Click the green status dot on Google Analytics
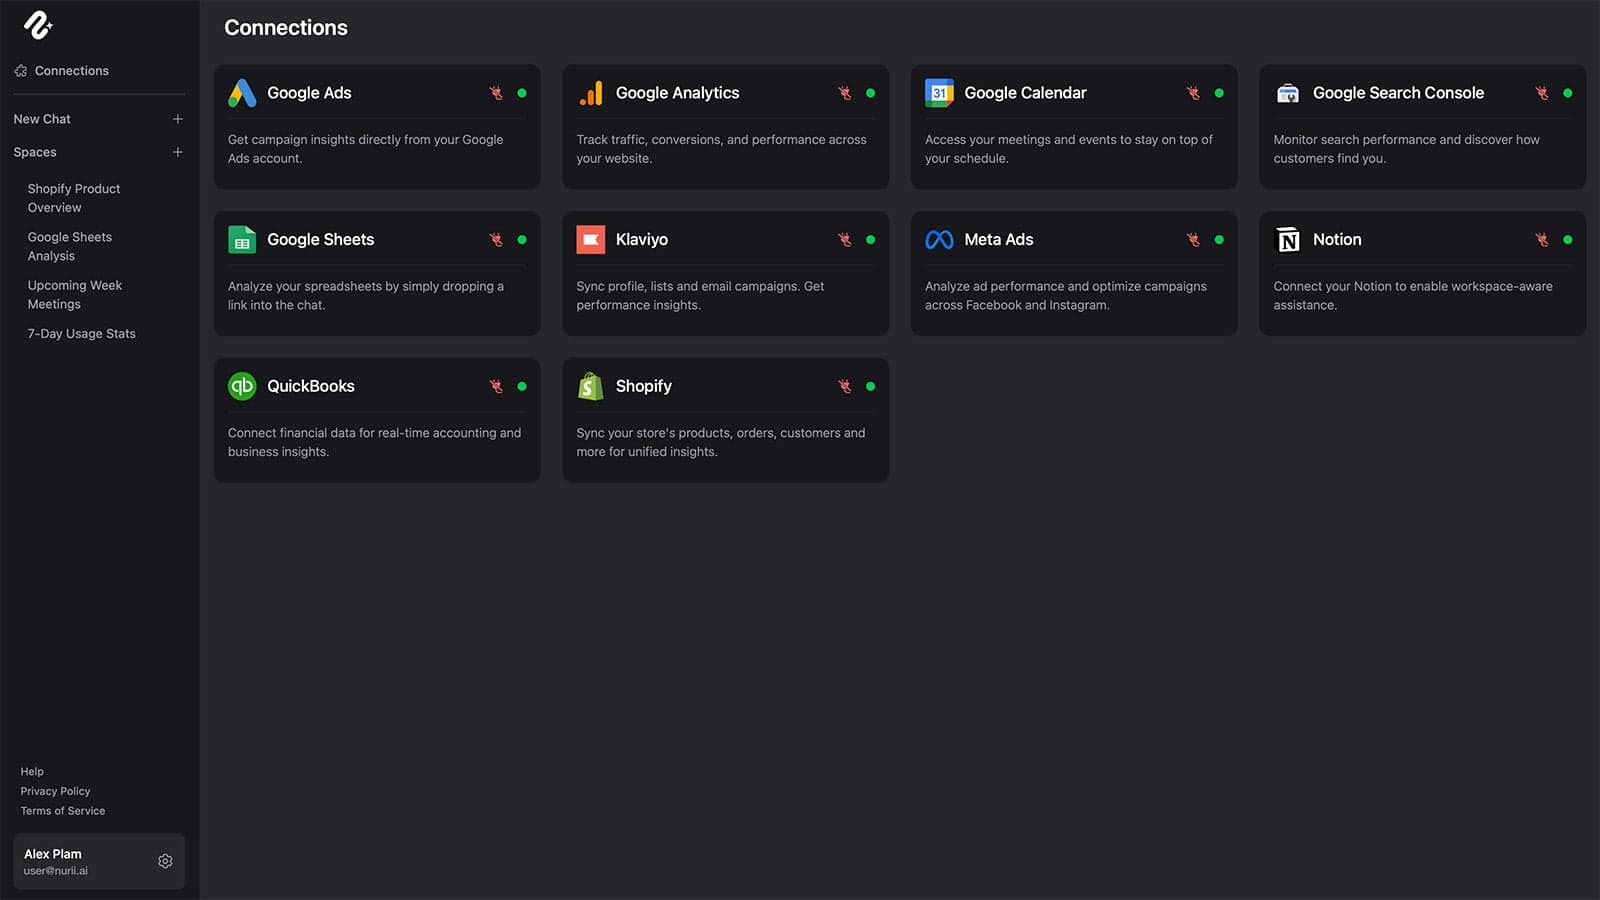This screenshot has height=900, width=1600. coord(871,93)
